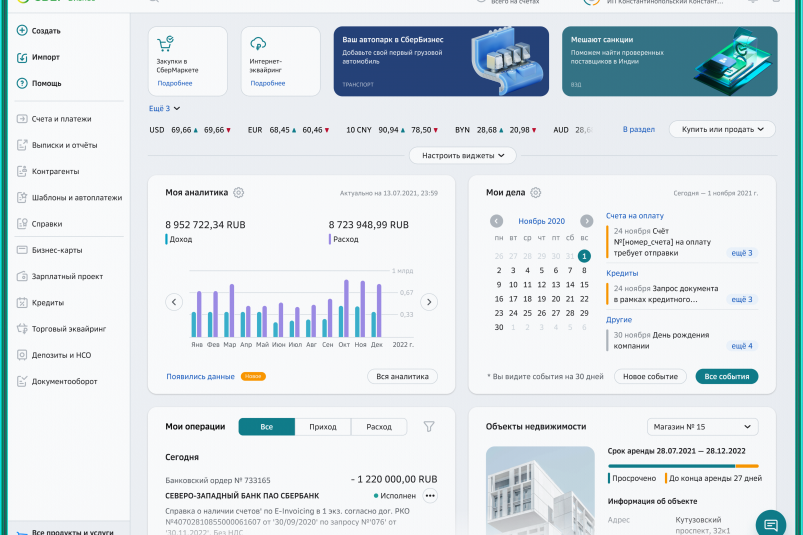Show next chart period with right arrow

(x=429, y=302)
